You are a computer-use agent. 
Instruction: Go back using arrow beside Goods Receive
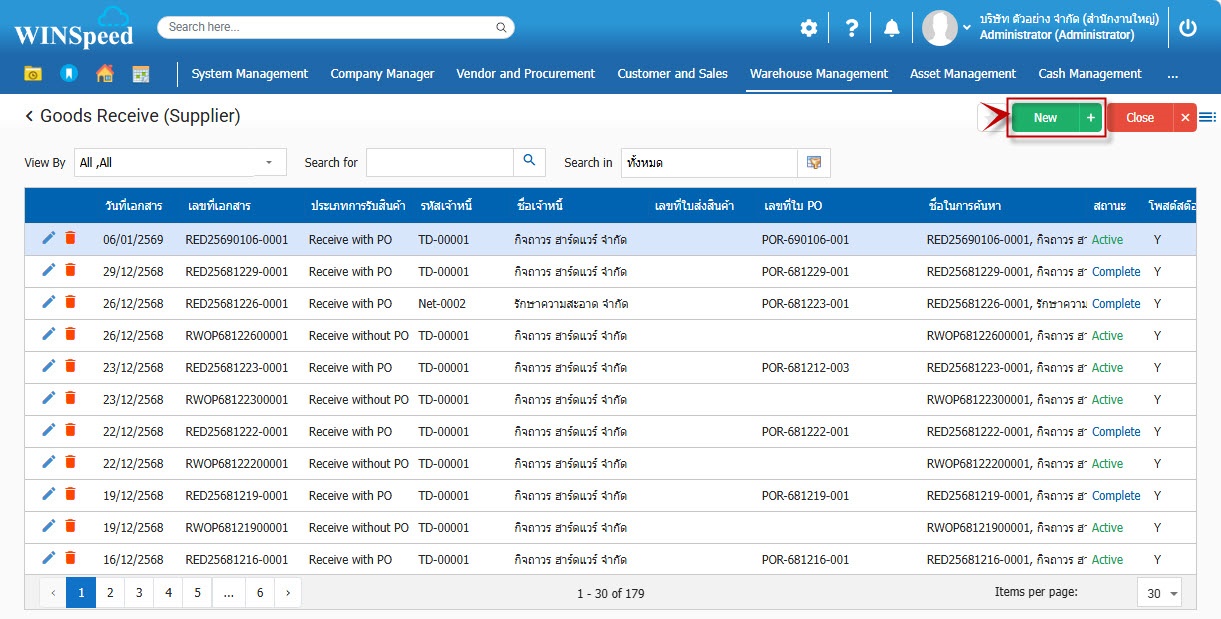click(x=29, y=117)
